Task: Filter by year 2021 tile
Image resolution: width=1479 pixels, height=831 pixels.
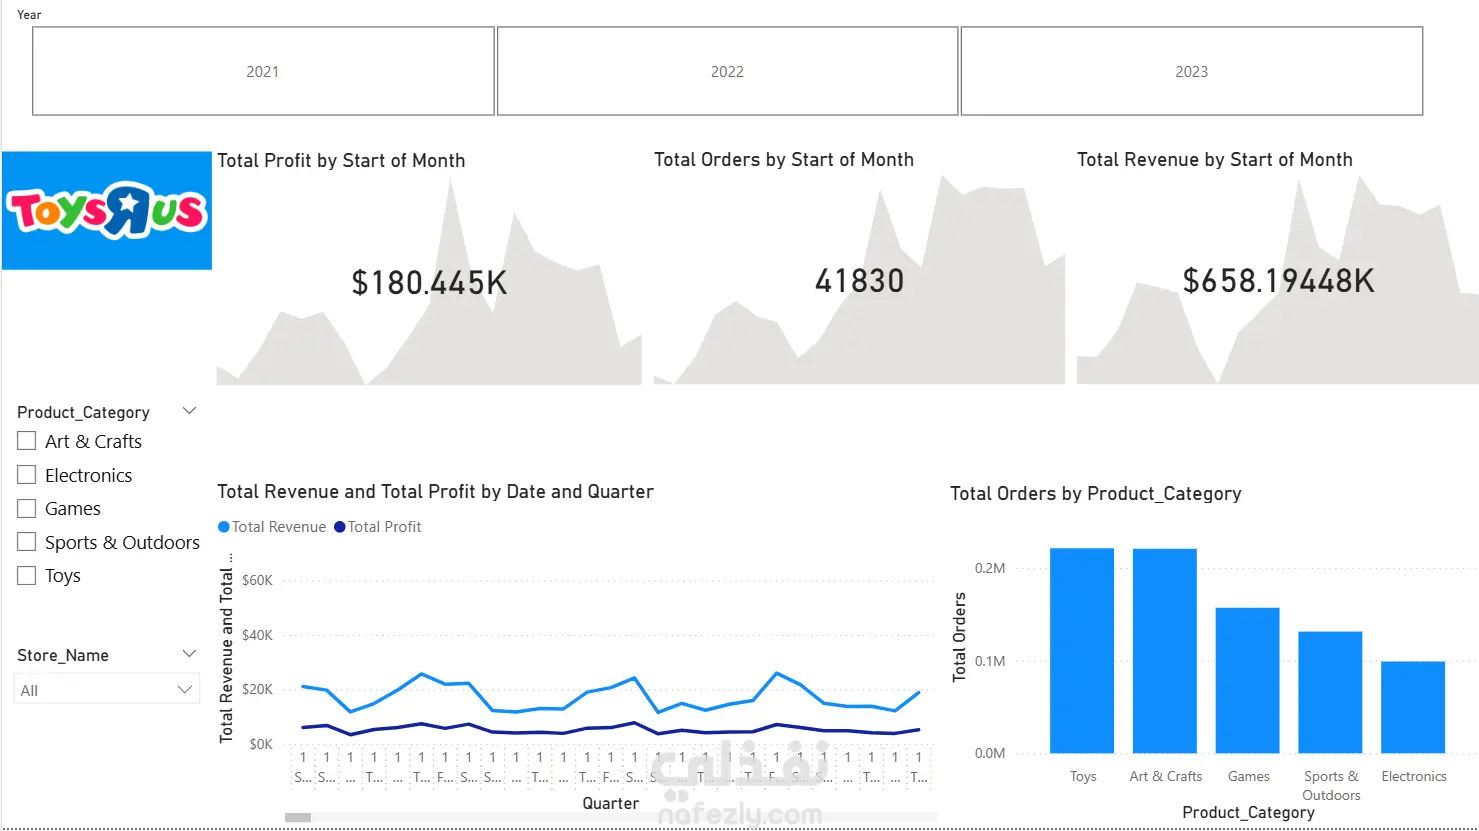Action: 263,71
